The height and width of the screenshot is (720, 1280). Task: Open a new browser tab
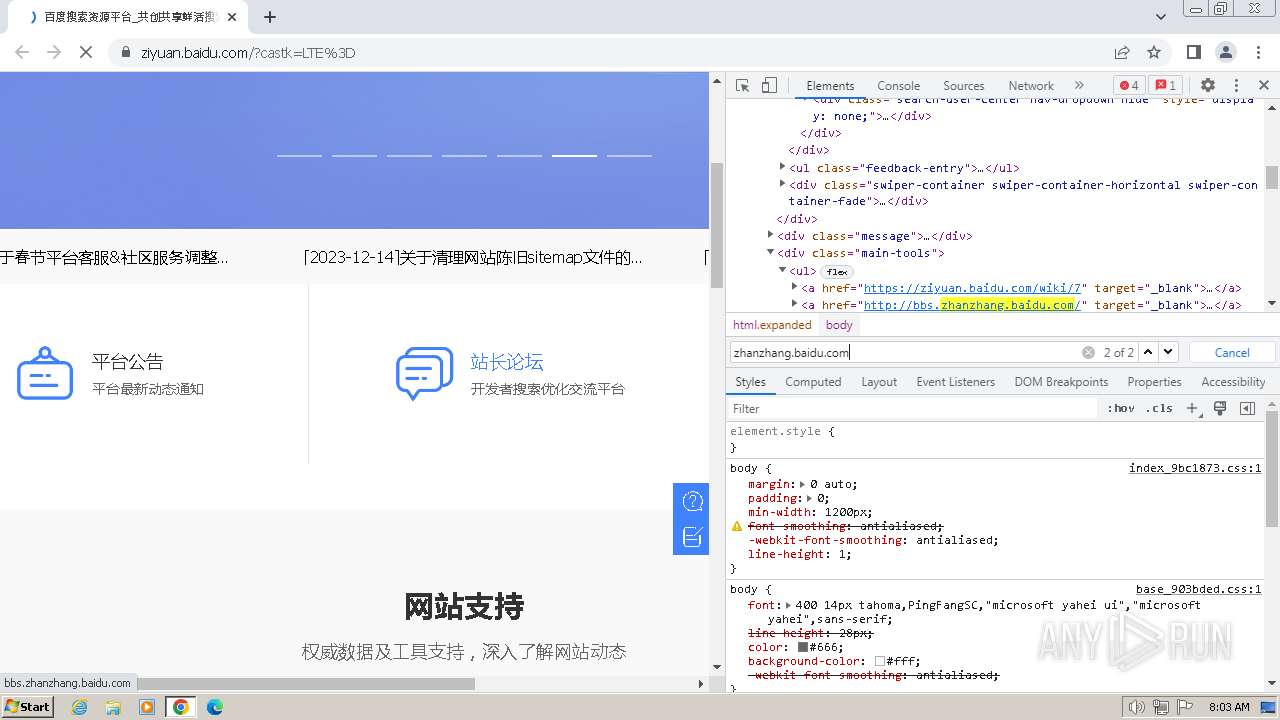point(270,16)
